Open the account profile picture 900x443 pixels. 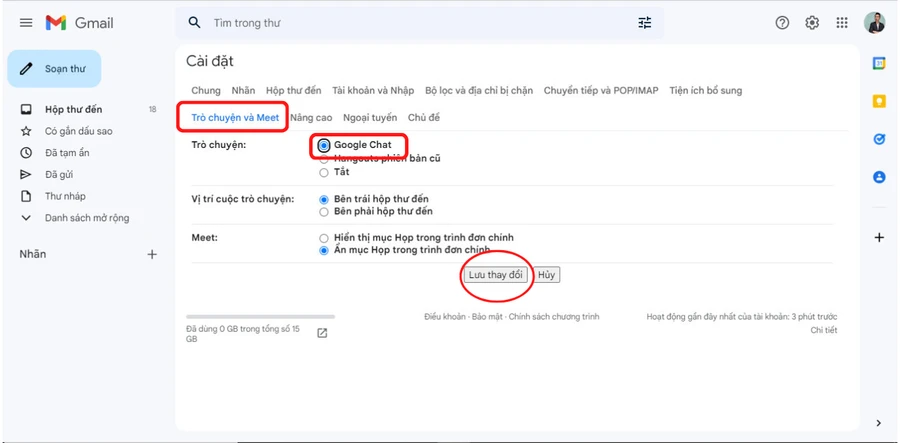pyautogui.click(x=875, y=23)
